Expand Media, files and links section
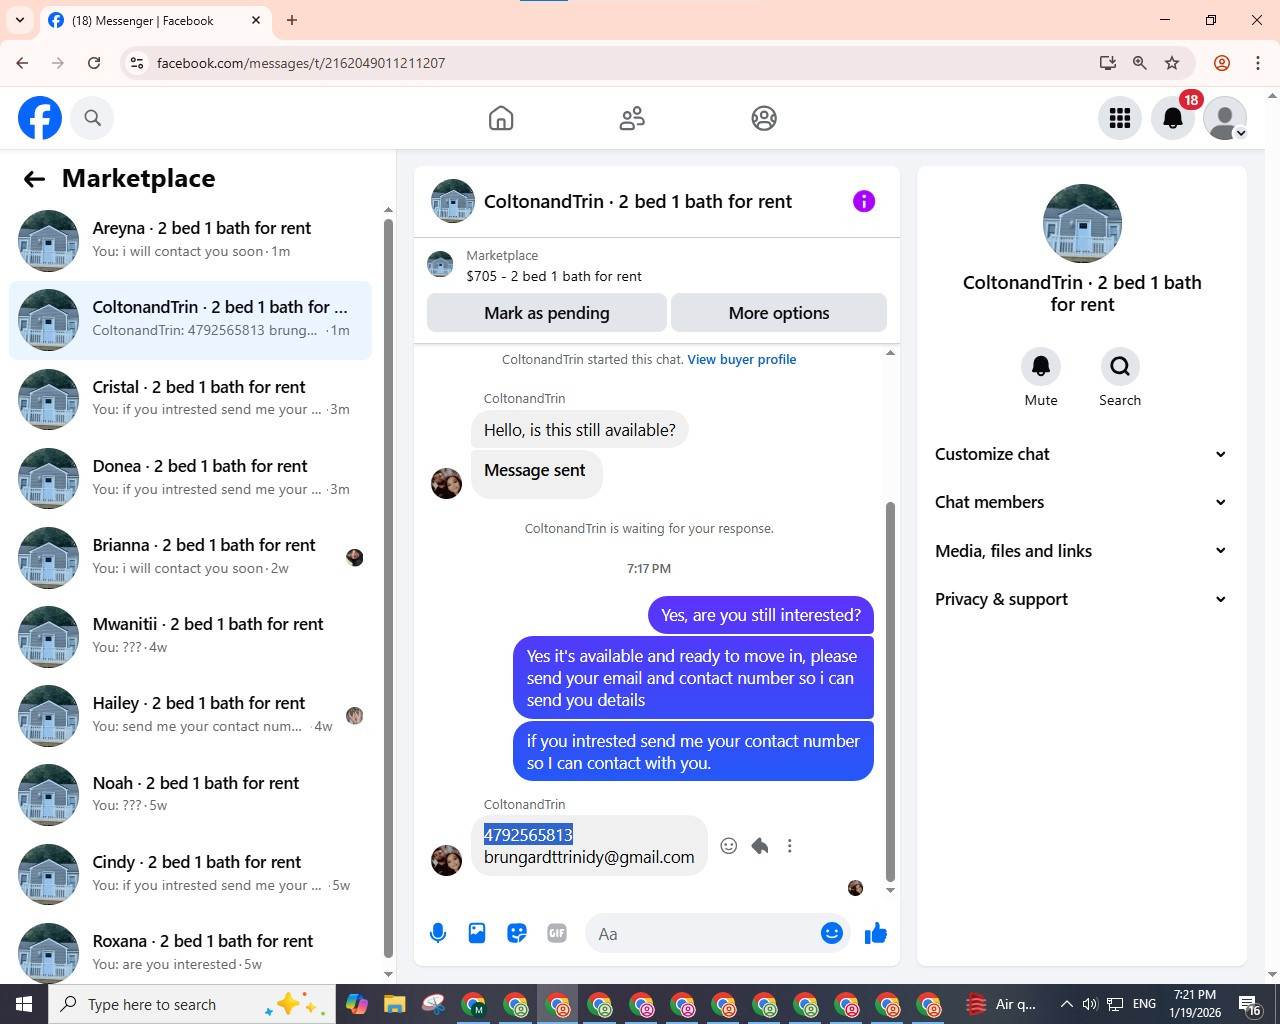The image size is (1280, 1024). pyautogui.click(x=1081, y=551)
